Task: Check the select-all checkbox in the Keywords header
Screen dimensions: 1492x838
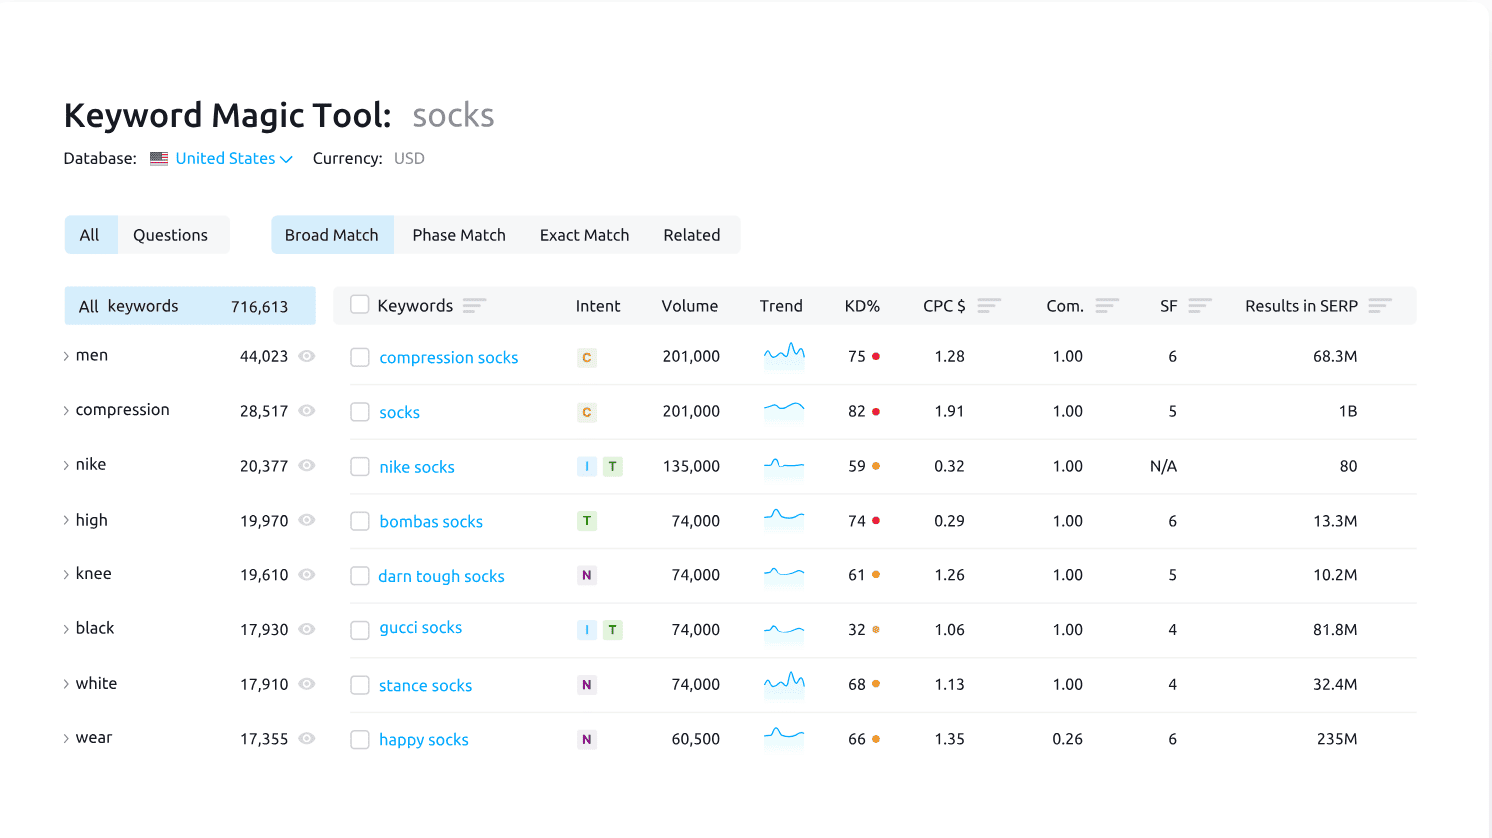Action: 359,305
